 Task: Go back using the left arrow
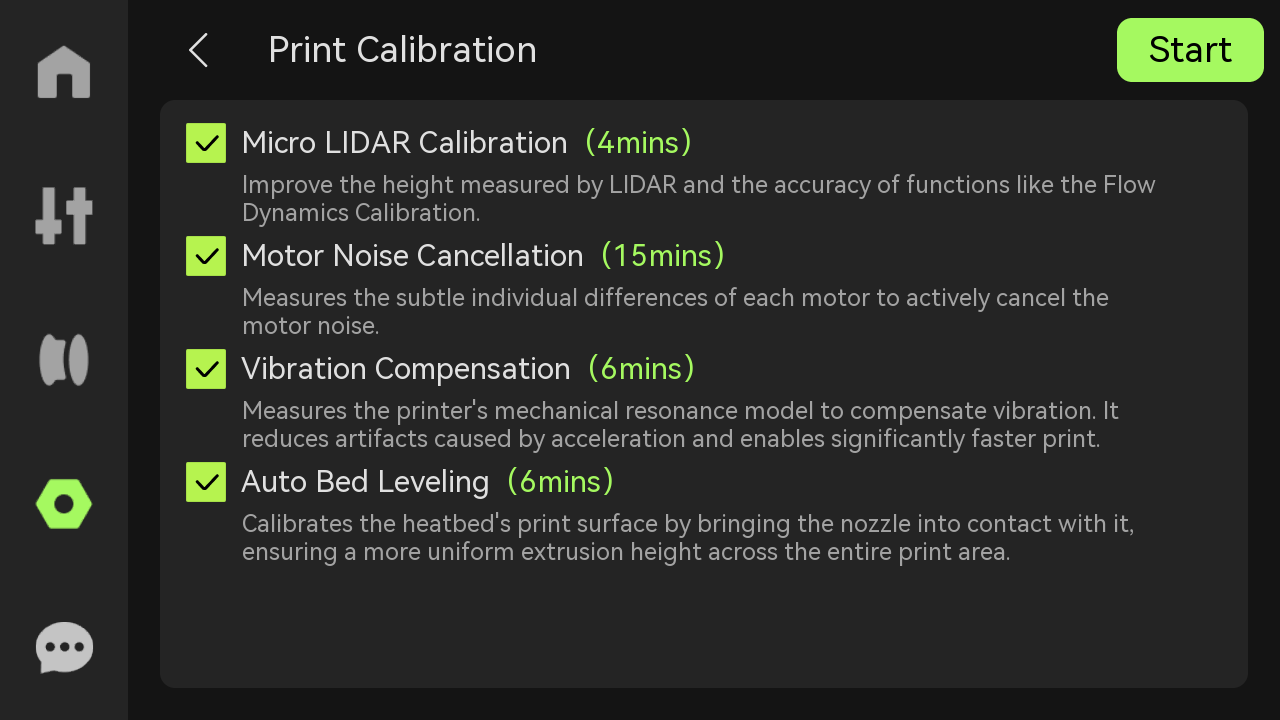click(x=199, y=50)
